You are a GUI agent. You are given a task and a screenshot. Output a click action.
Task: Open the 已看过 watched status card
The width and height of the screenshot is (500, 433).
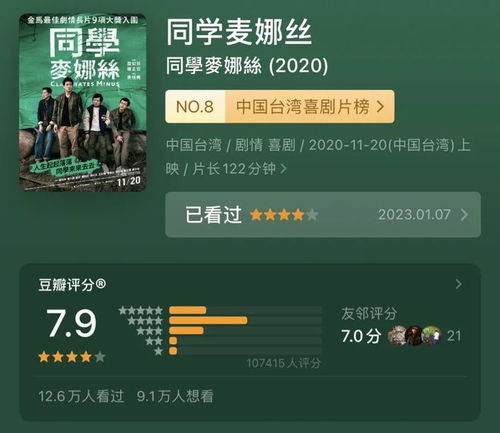tap(323, 215)
